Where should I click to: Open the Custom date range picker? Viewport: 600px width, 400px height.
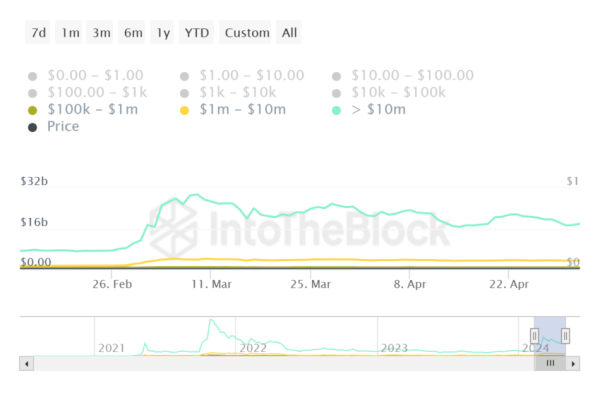(x=247, y=33)
